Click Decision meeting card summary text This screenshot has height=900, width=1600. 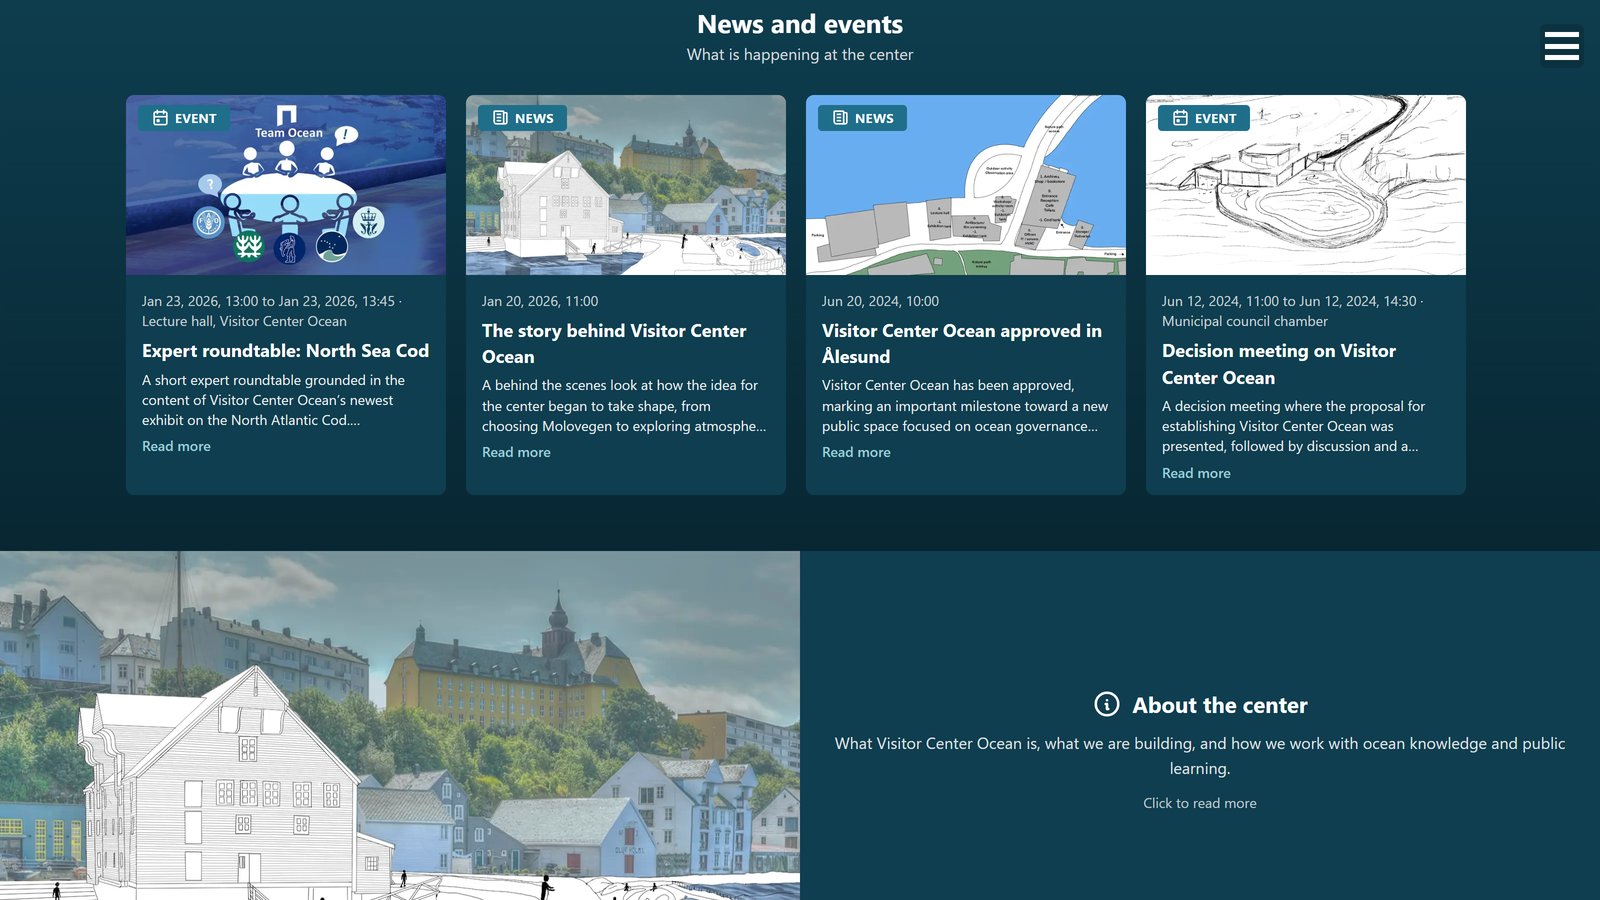pyautogui.click(x=1294, y=426)
